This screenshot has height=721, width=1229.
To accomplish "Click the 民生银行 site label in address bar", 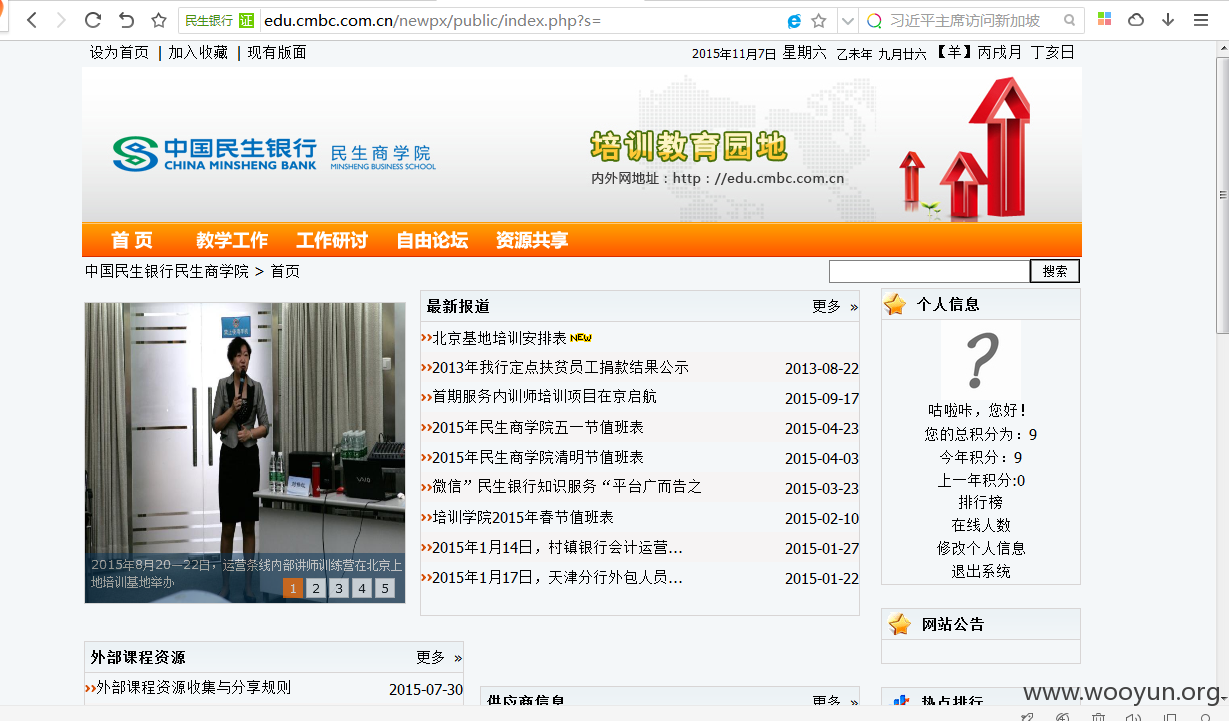I will [209, 20].
